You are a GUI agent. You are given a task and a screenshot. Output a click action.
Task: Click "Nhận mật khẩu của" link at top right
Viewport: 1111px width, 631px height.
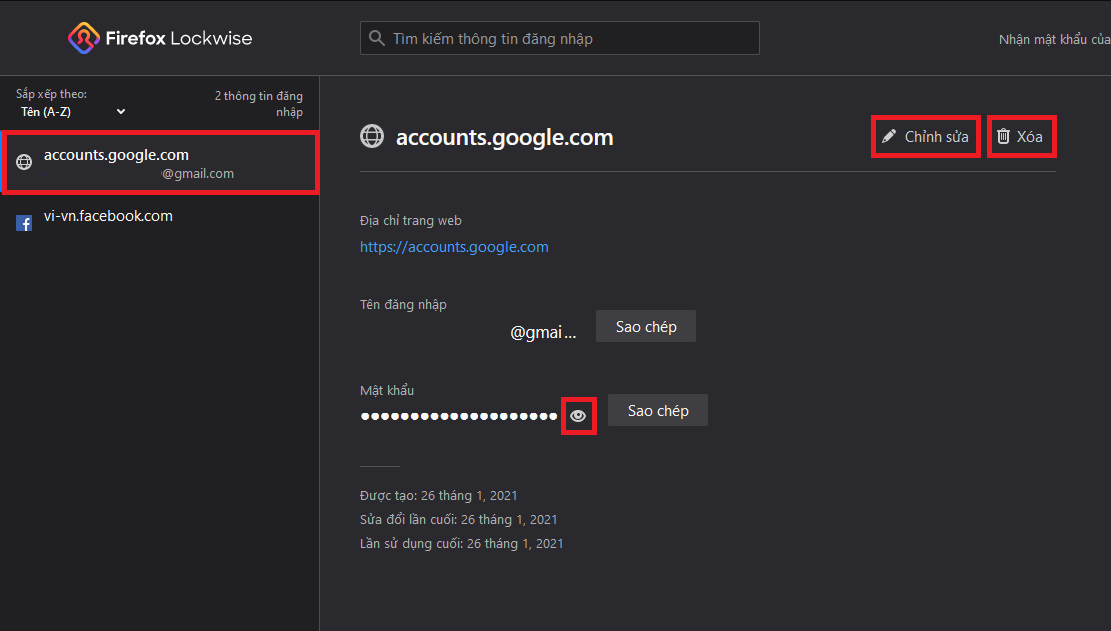click(1054, 40)
